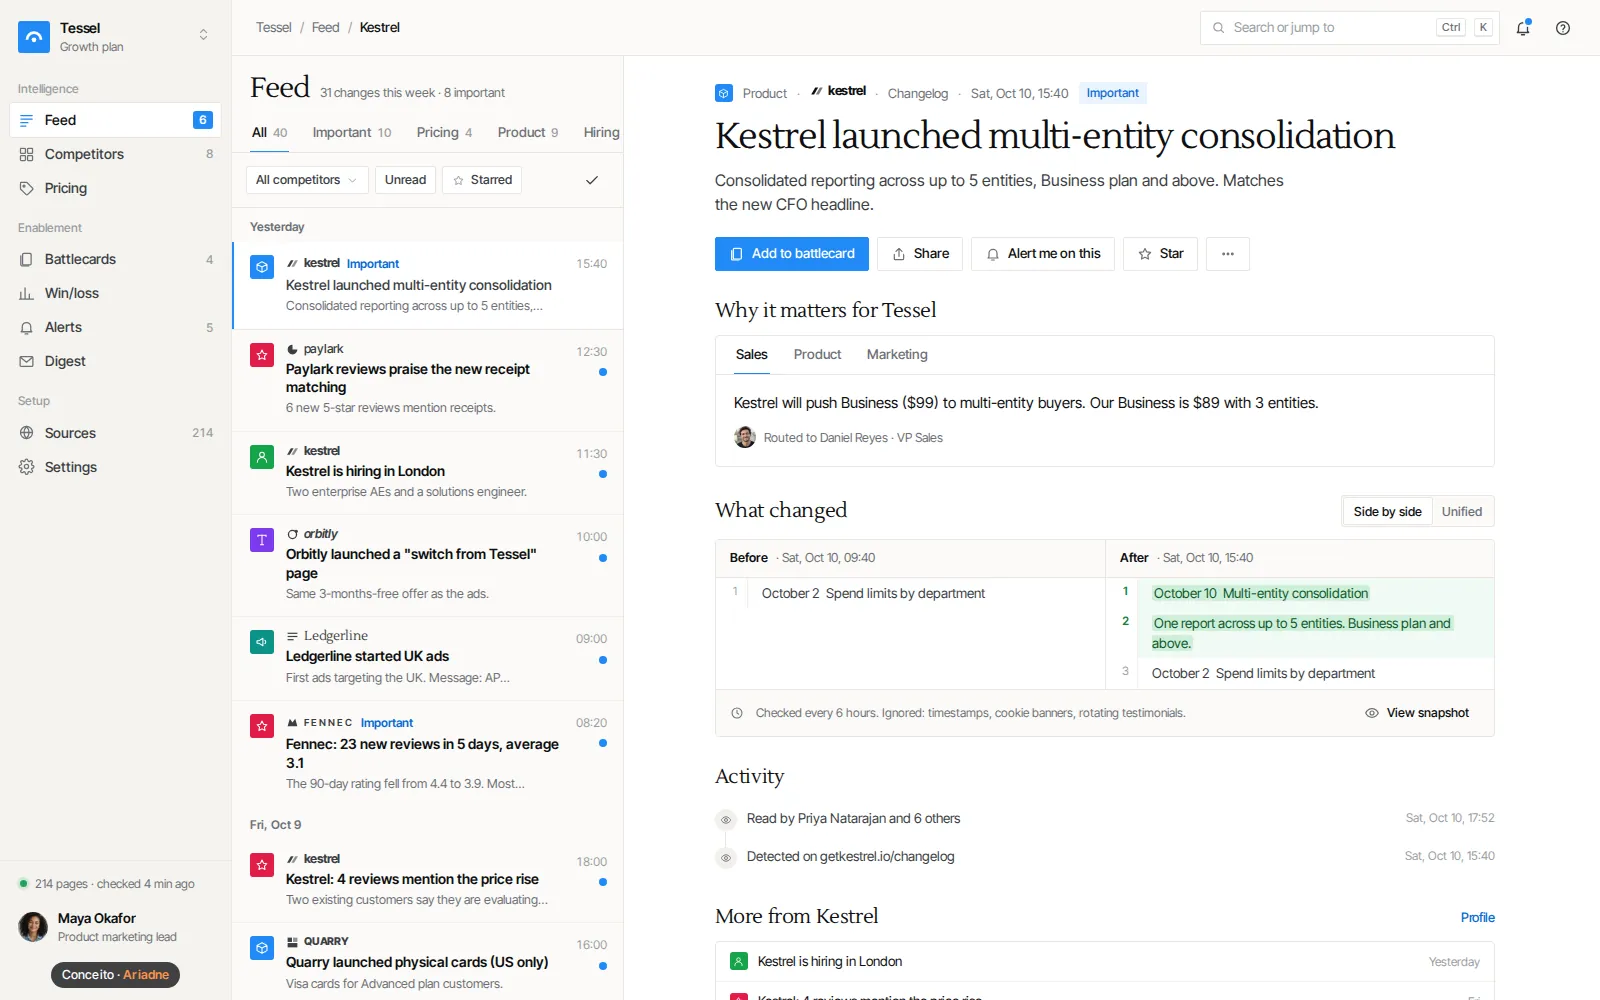Open Kestrel is hiring in London related row

[x=1104, y=961]
